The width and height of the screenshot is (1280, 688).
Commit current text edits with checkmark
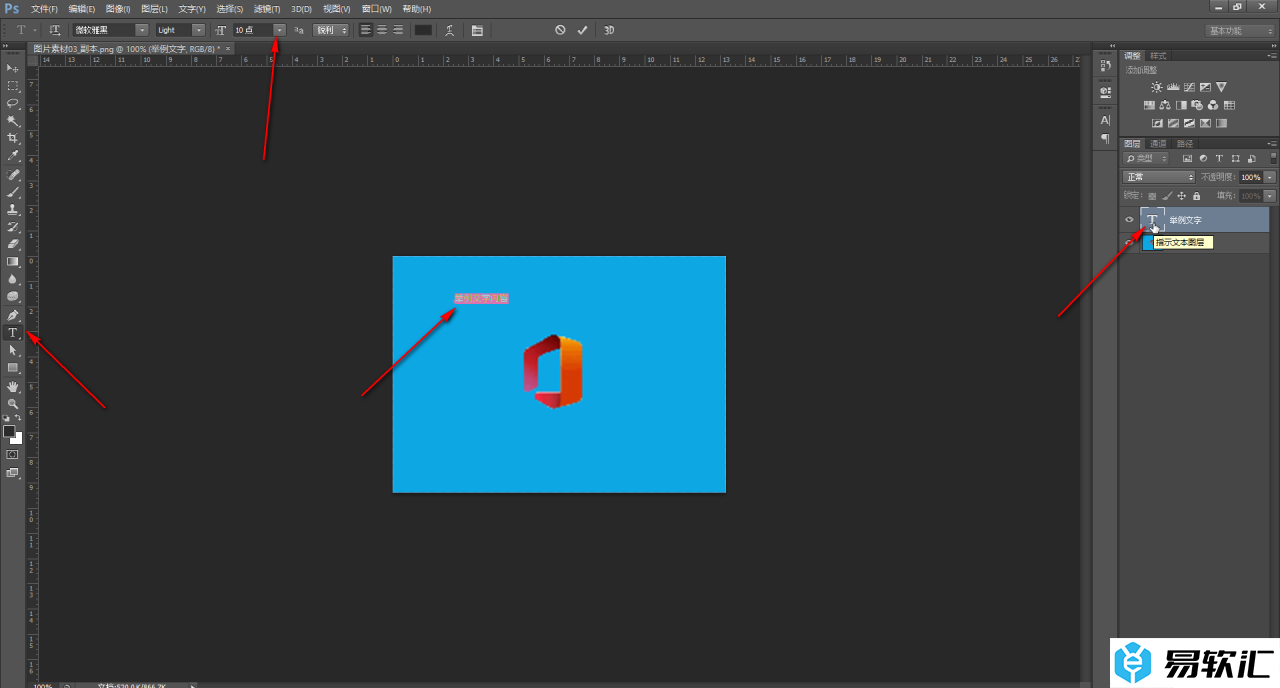point(583,30)
